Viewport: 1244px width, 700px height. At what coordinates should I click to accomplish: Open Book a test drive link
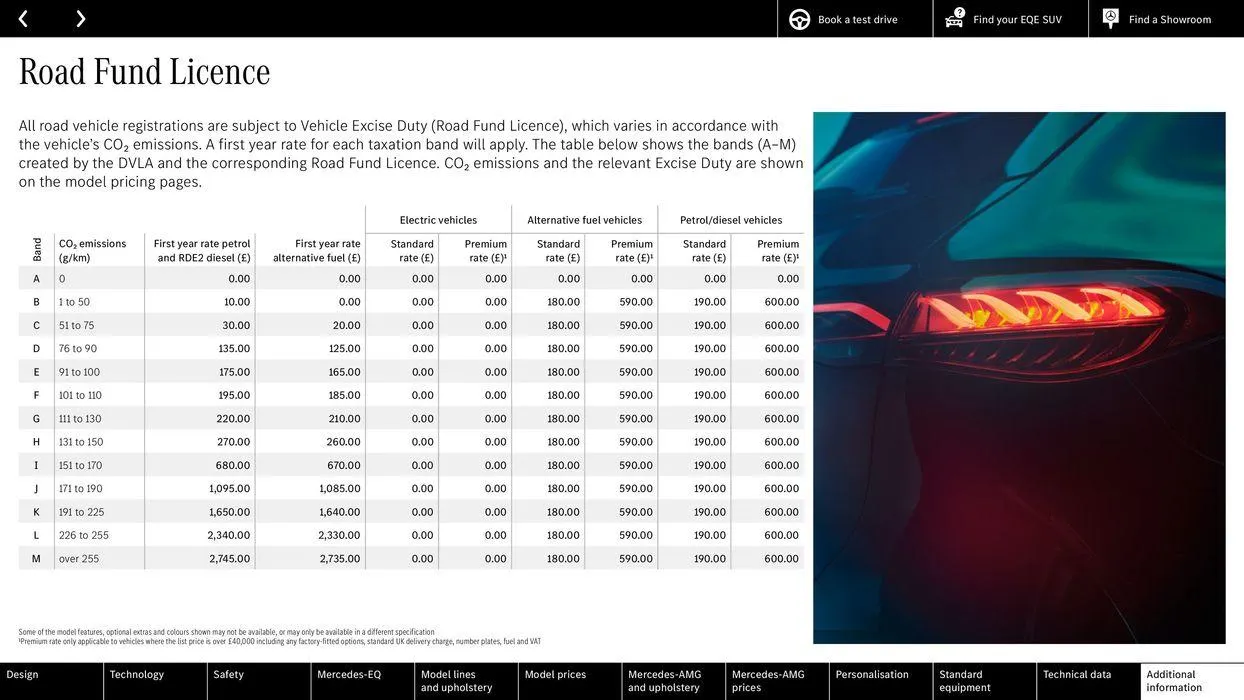click(x=857, y=20)
